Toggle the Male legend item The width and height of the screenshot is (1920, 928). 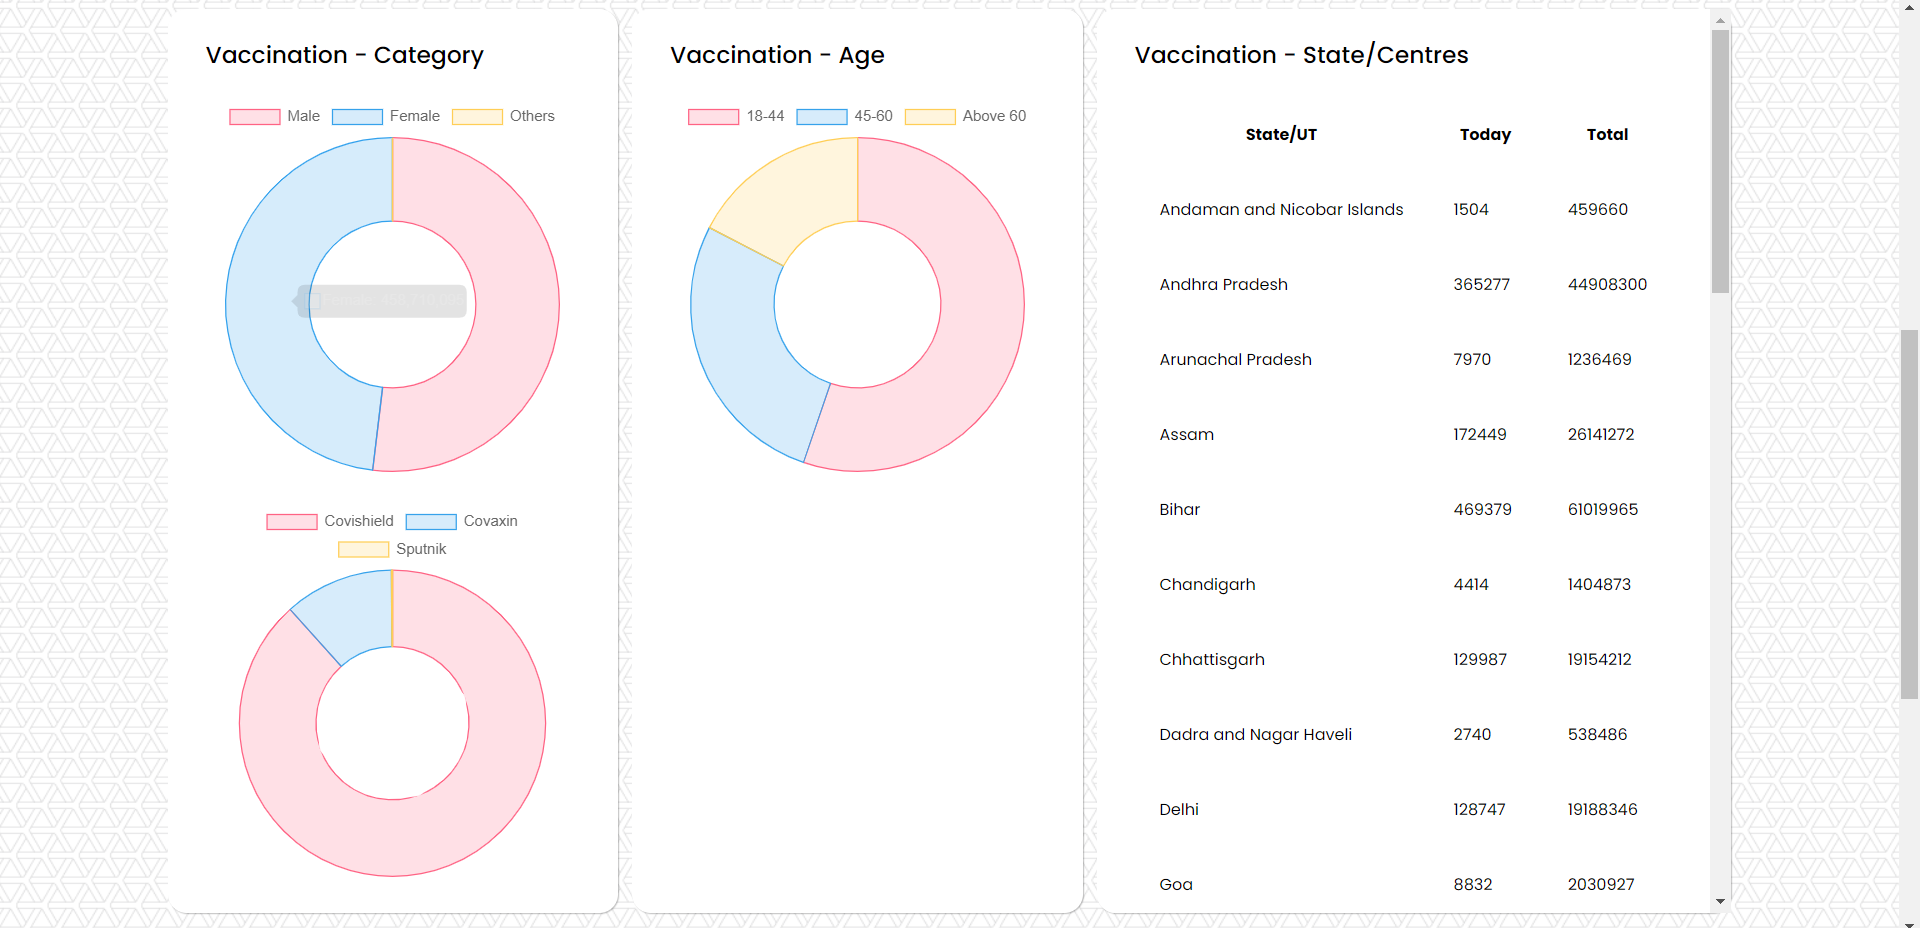274,116
